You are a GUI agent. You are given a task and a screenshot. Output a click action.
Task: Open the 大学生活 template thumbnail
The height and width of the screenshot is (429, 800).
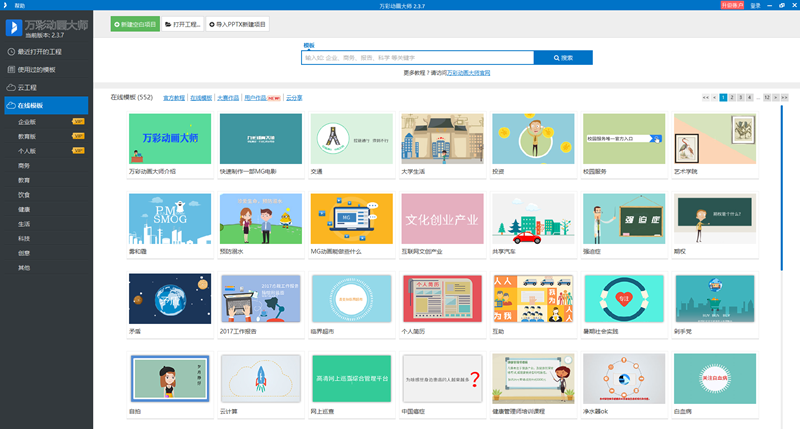(441, 139)
